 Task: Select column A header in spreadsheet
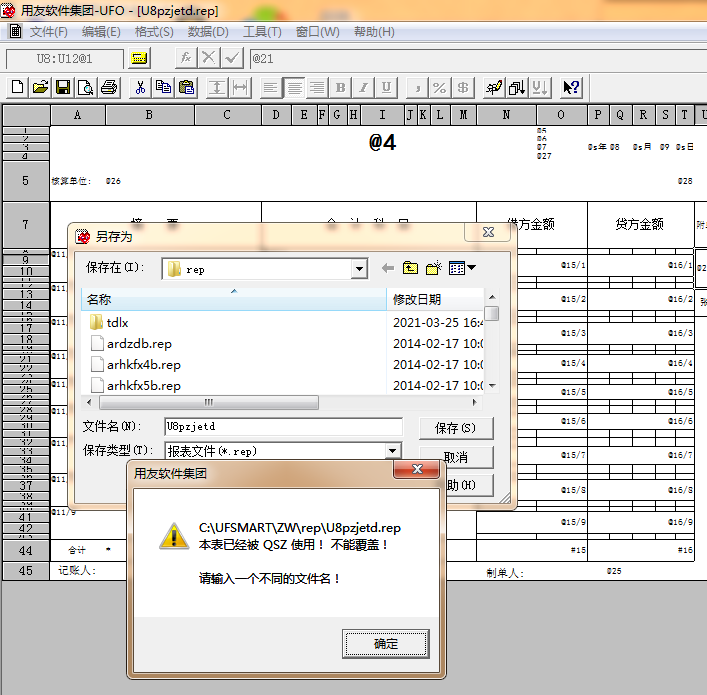(x=78, y=115)
